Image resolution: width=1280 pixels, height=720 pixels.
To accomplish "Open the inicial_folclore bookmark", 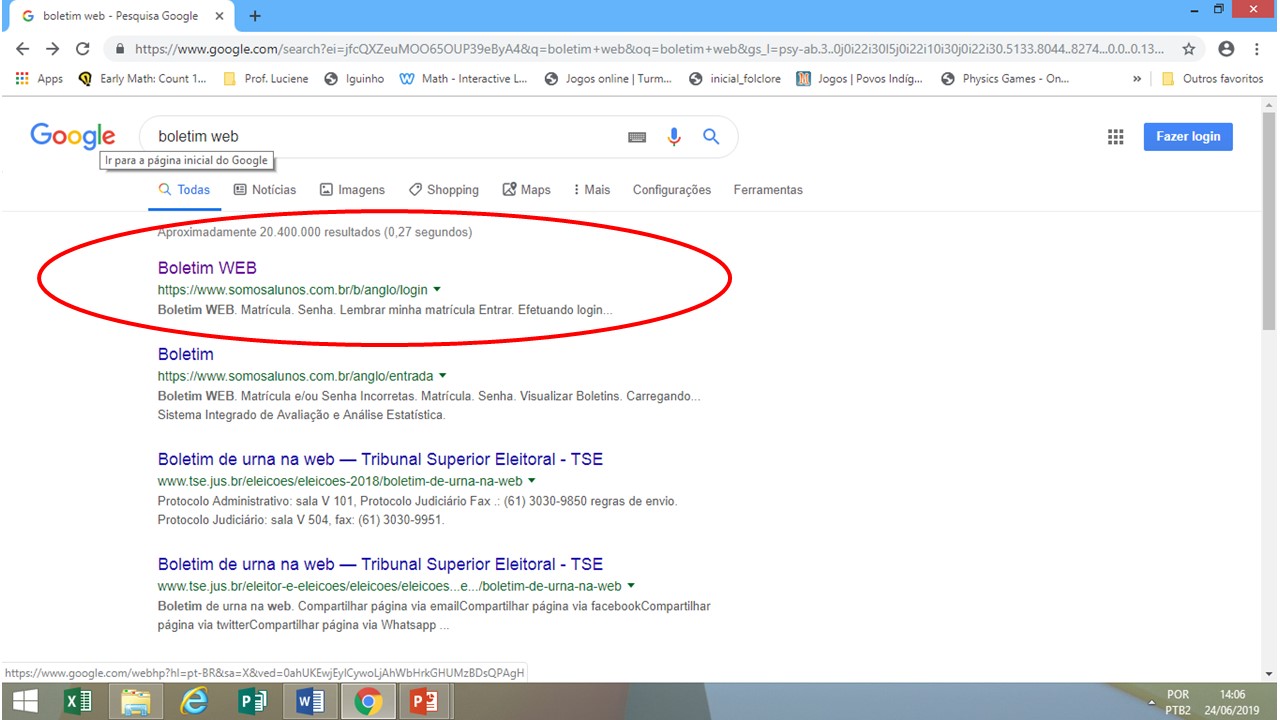I will point(735,78).
